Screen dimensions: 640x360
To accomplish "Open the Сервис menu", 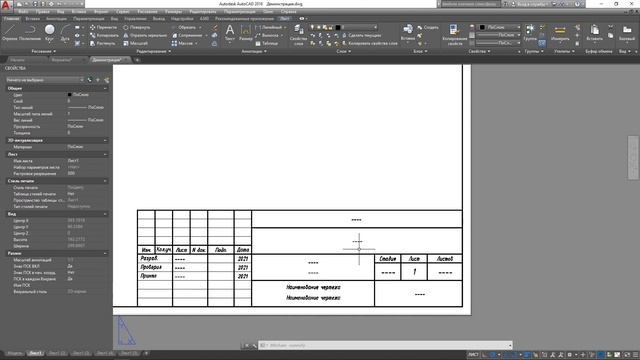I will (x=122, y=12).
